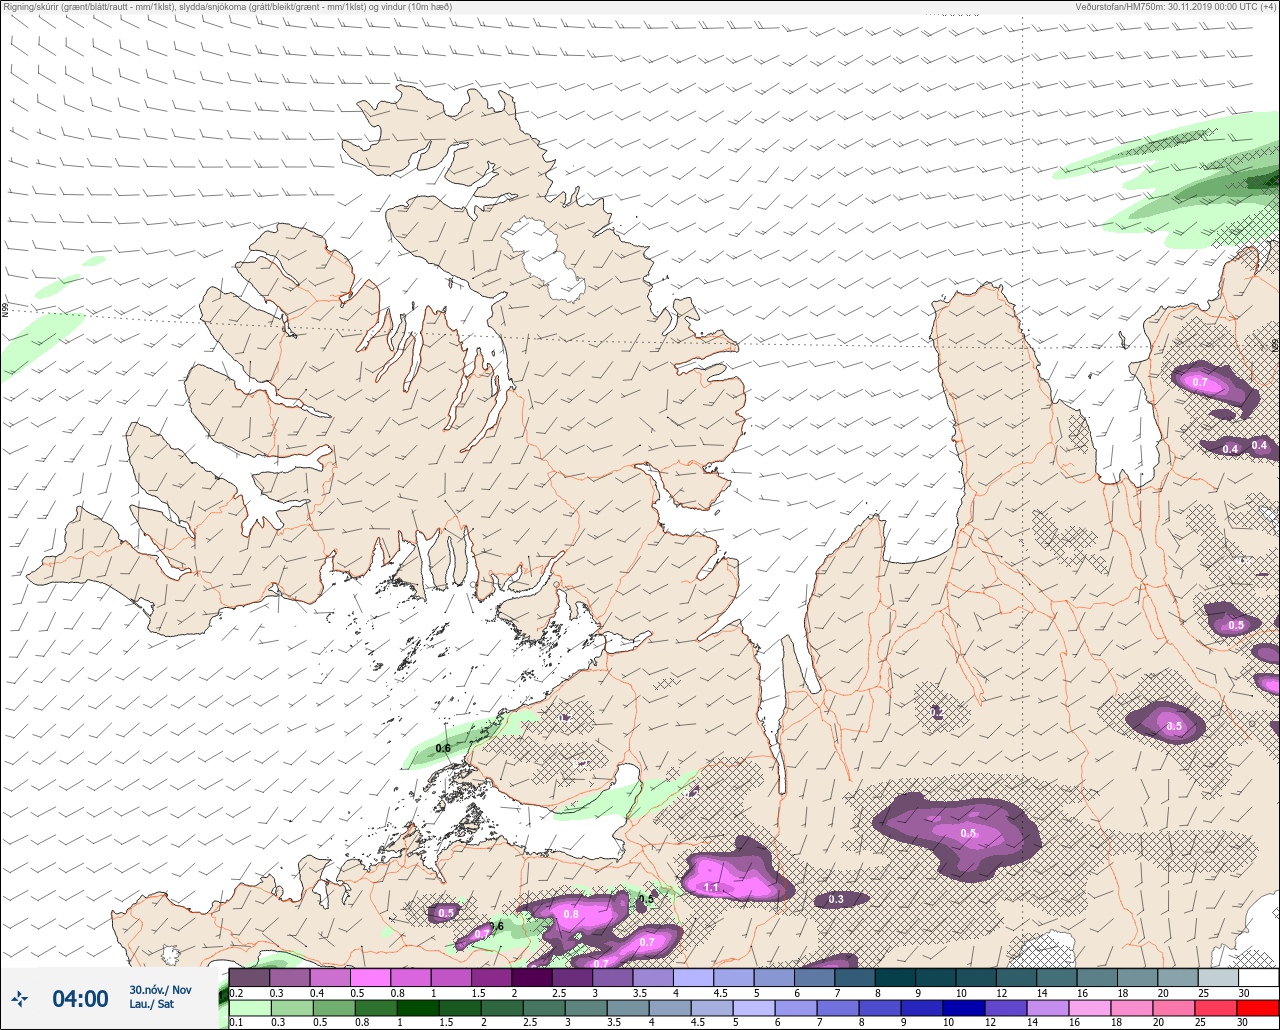Pick the red swatch ending the lower legend
The width and height of the screenshot is (1280, 1030).
pyautogui.click(x=1258, y=1008)
